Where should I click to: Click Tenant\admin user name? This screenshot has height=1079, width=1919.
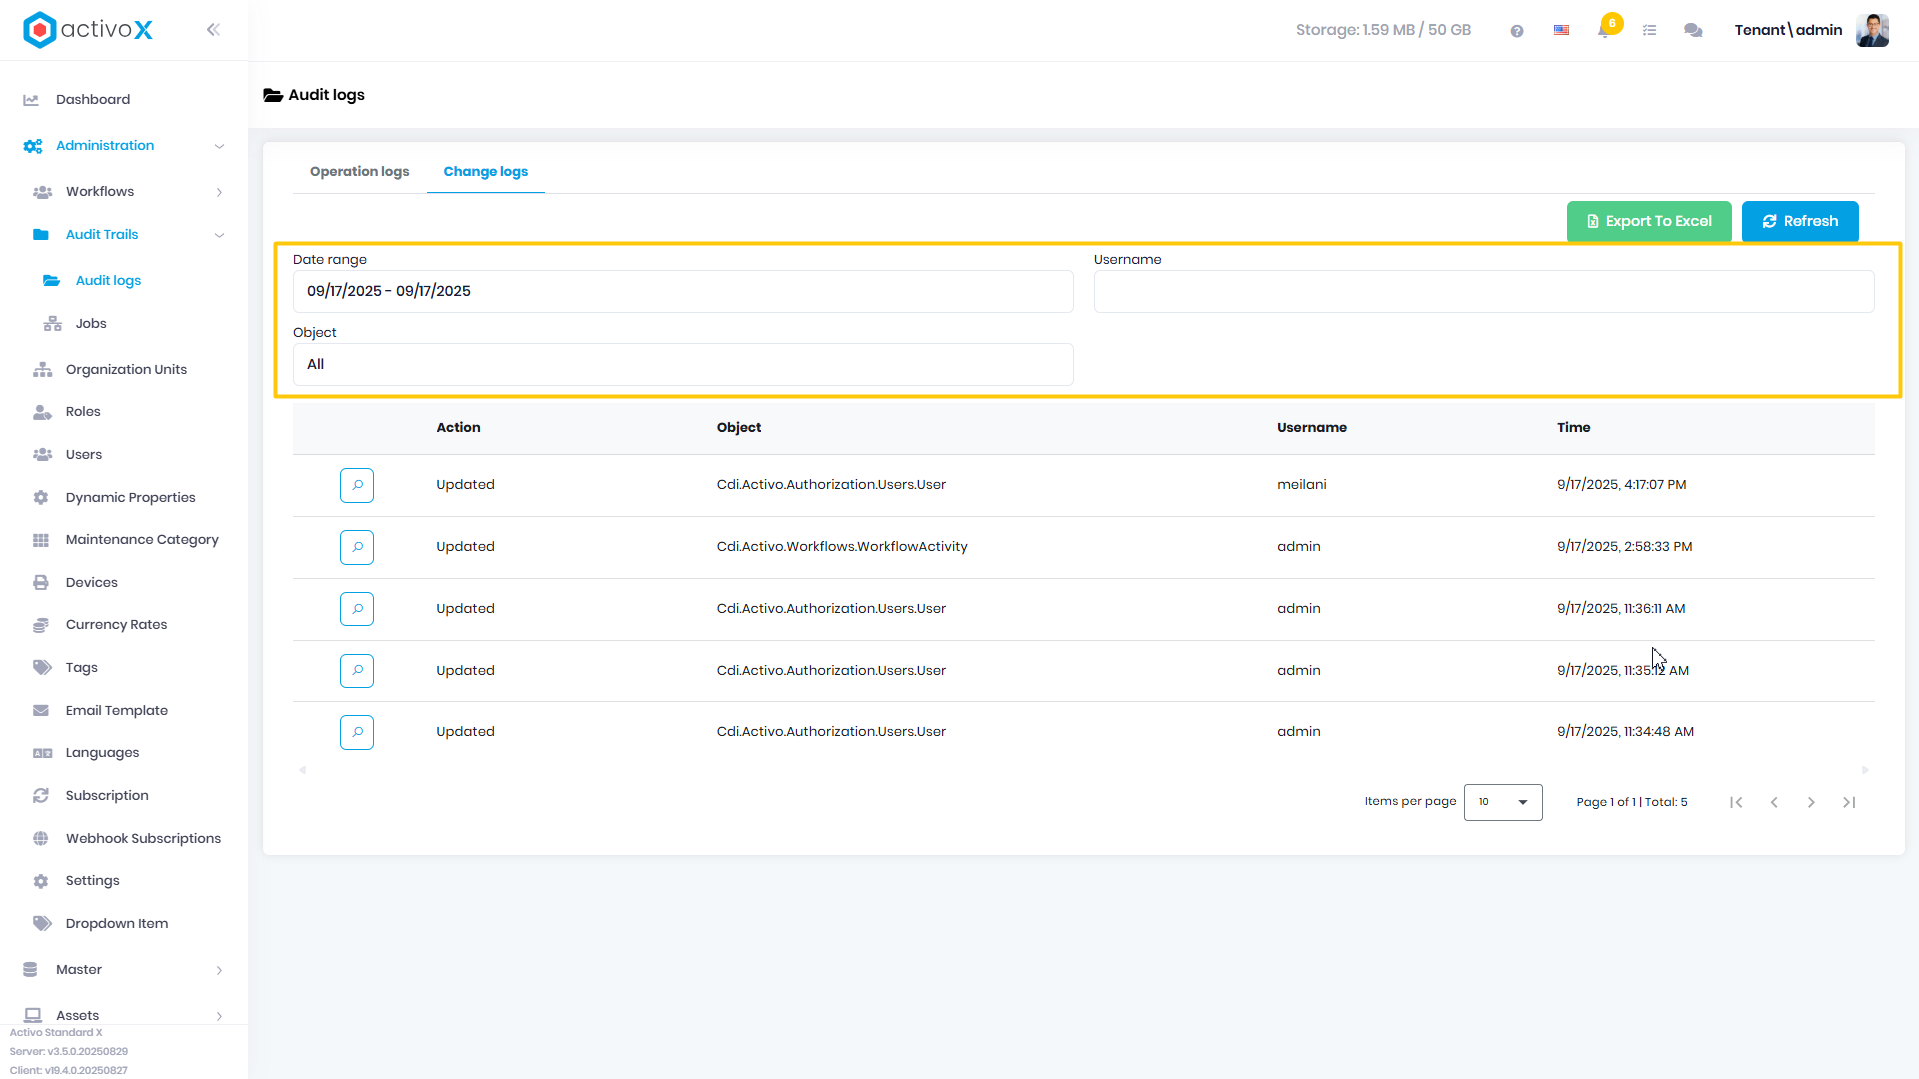click(1788, 30)
